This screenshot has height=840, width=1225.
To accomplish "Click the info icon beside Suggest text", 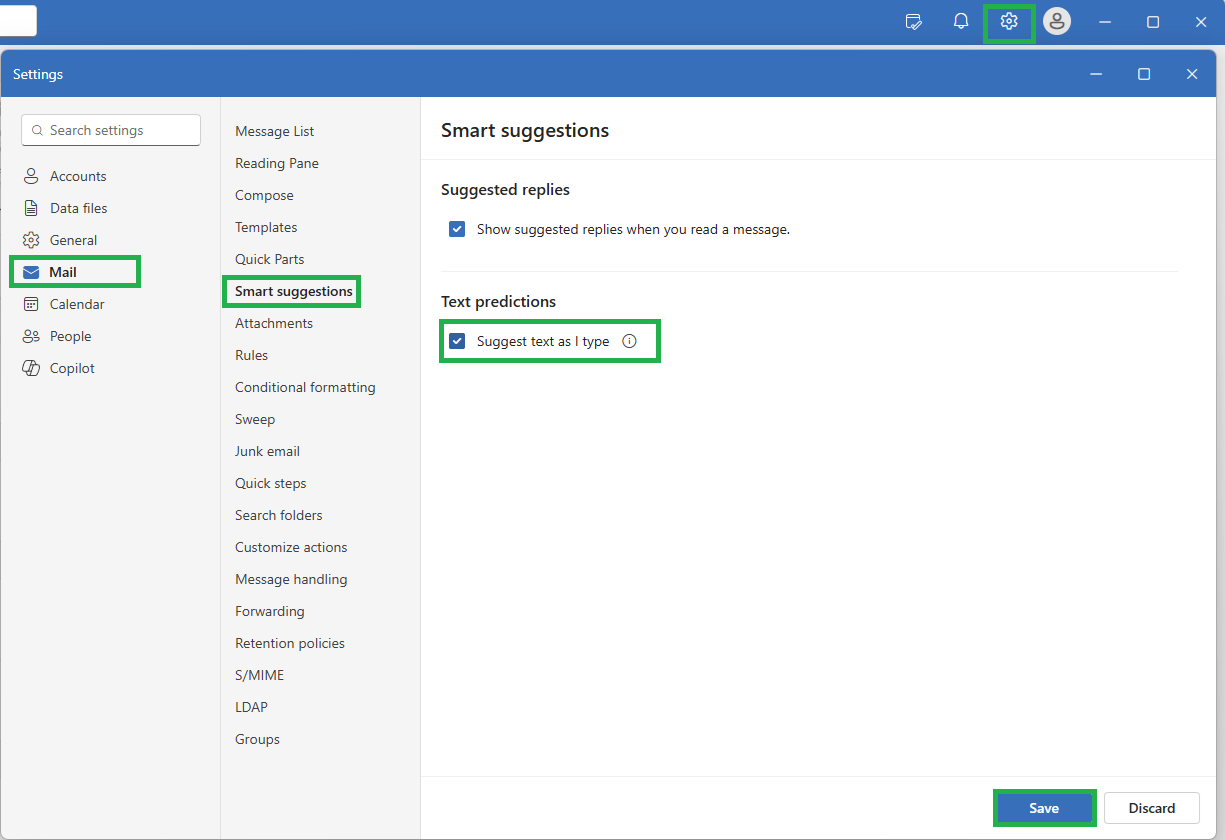I will pos(629,341).
